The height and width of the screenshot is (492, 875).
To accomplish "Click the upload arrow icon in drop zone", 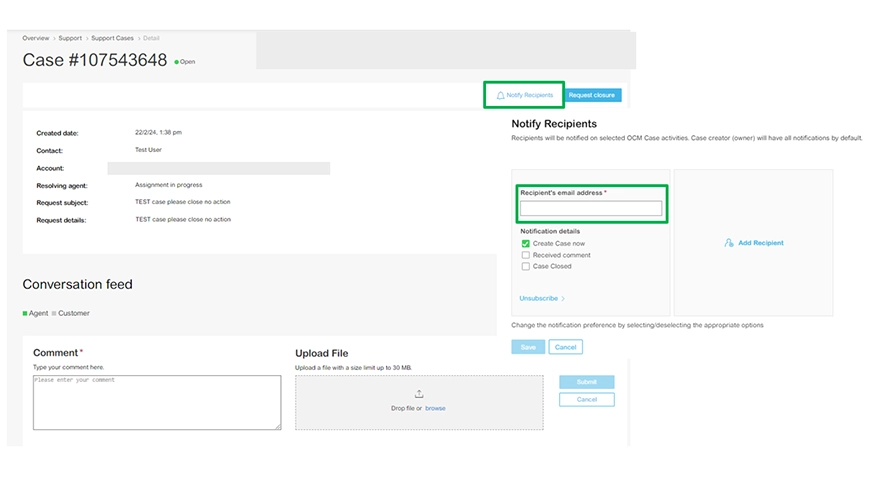I will pyautogui.click(x=419, y=394).
